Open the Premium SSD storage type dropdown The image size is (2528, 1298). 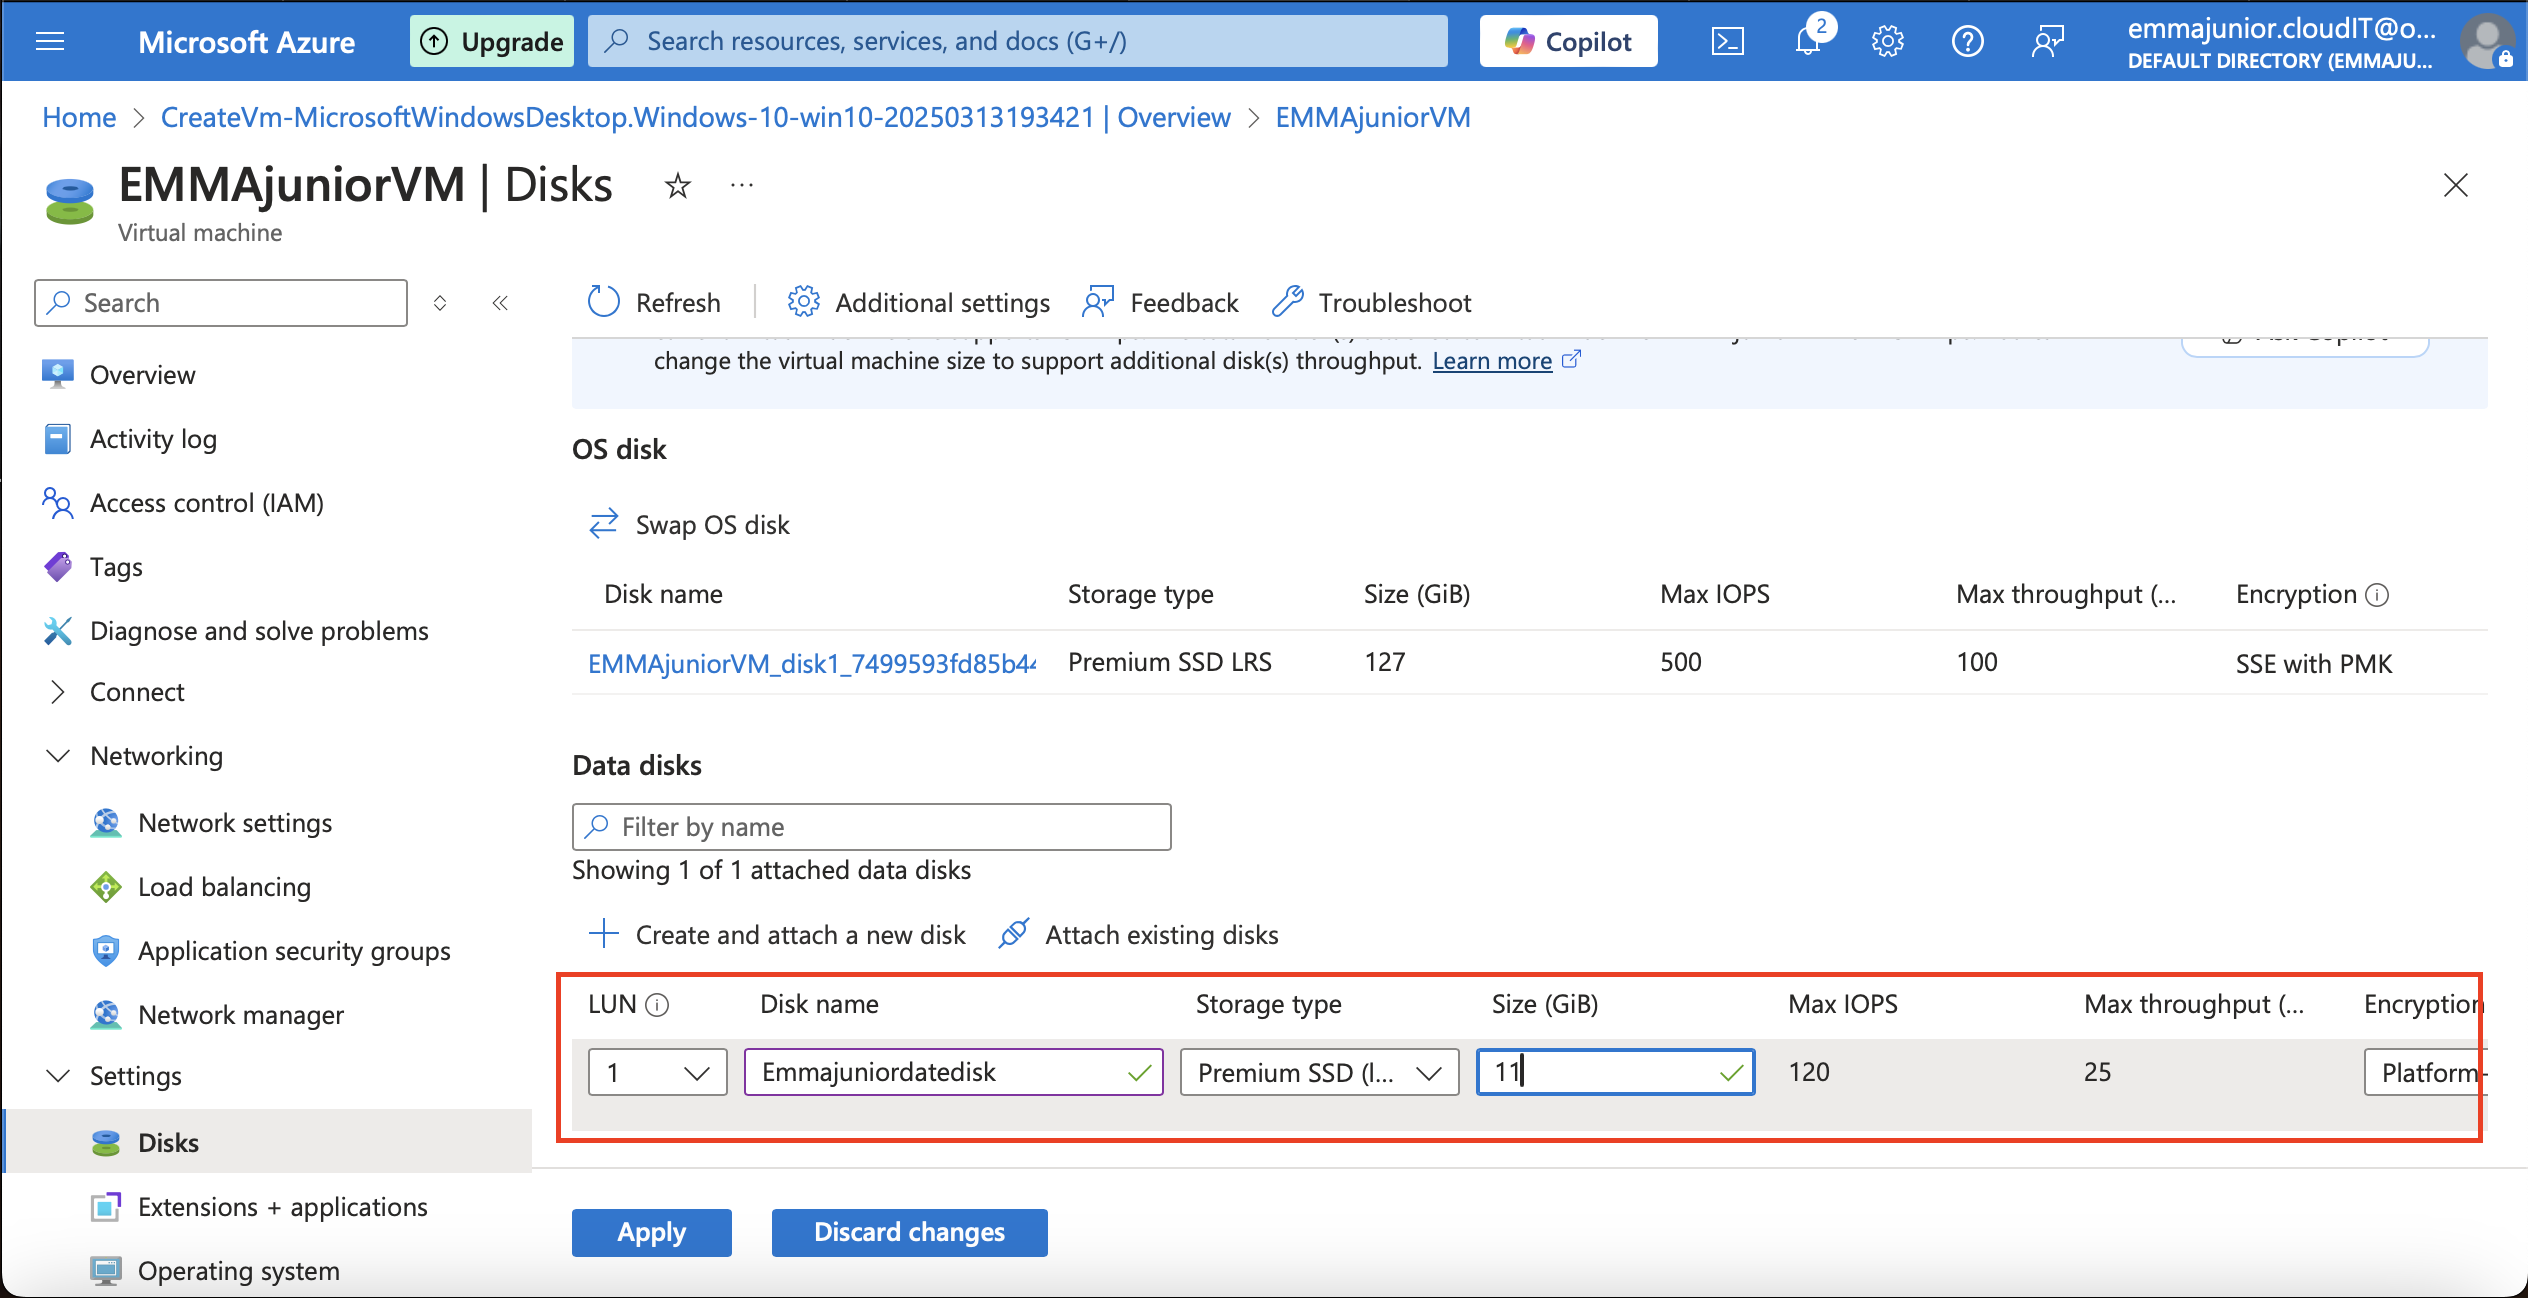point(1319,1072)
